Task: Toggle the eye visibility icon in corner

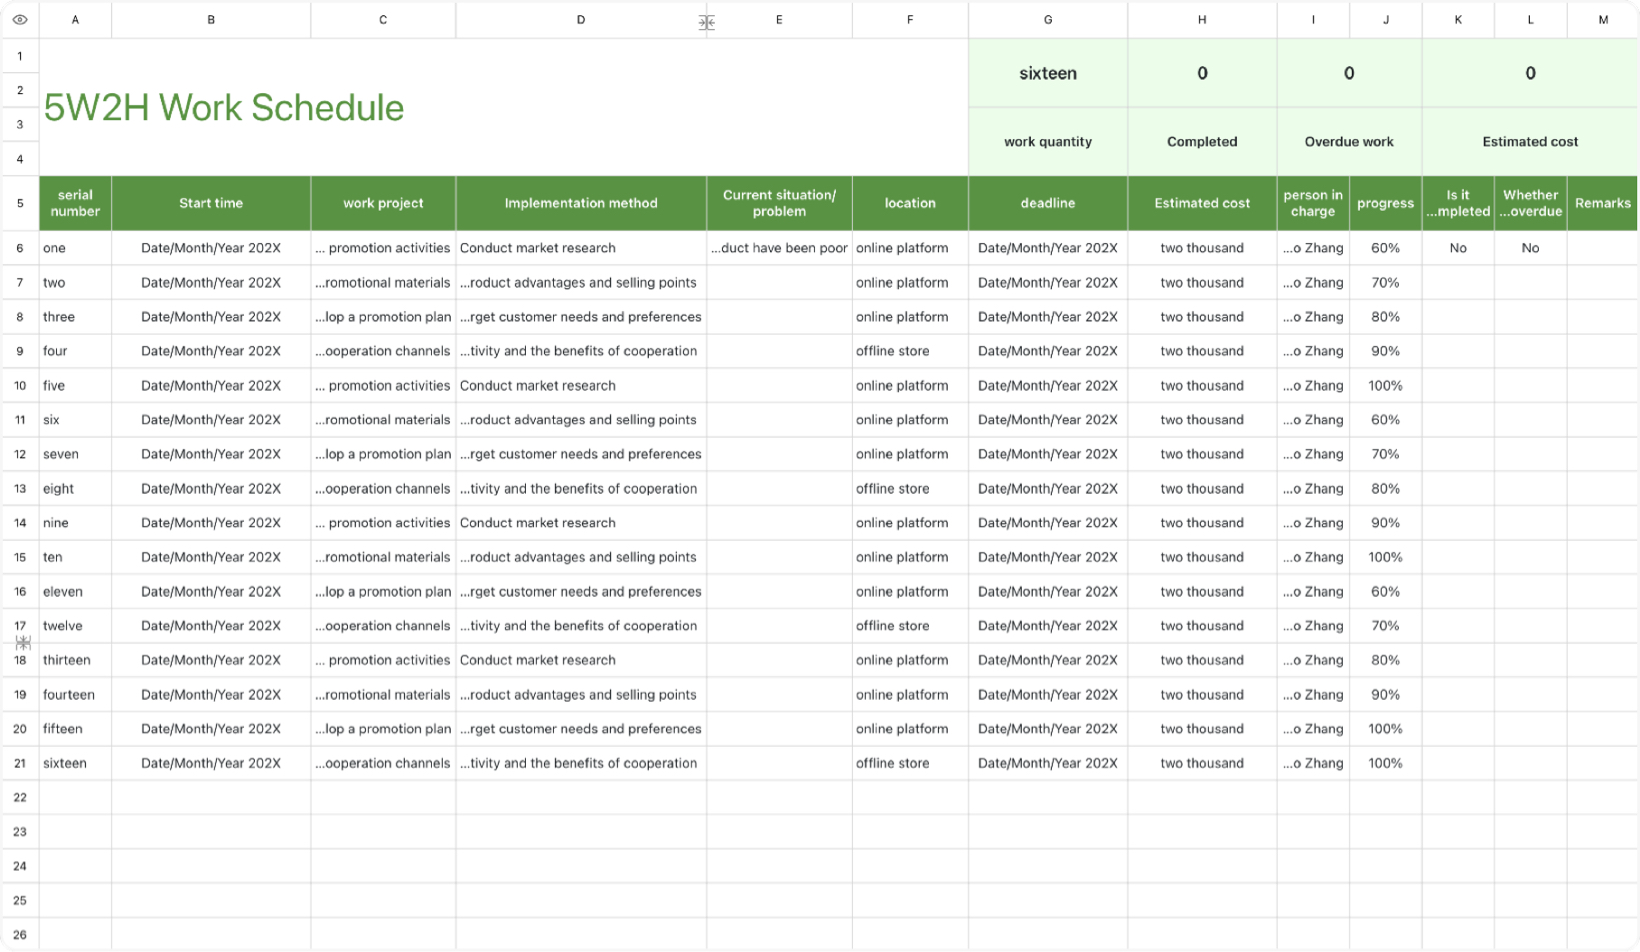Action: tap(20, 19)
